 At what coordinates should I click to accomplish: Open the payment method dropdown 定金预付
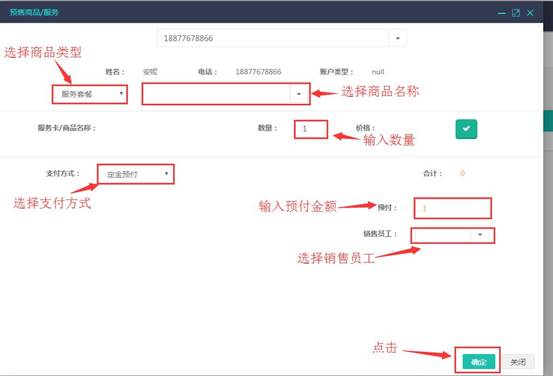[x=136, y=174]
